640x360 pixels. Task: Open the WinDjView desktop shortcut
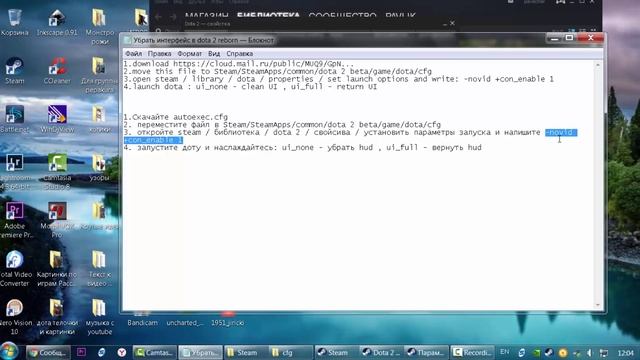point(57,118)
